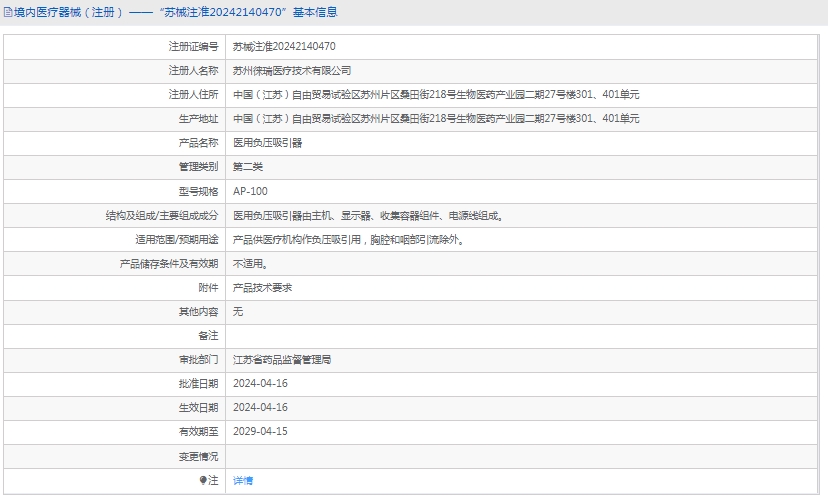Click the 批准日期 row label
The height and width of the screenshot is (502, 828).
tap(198, 384)
